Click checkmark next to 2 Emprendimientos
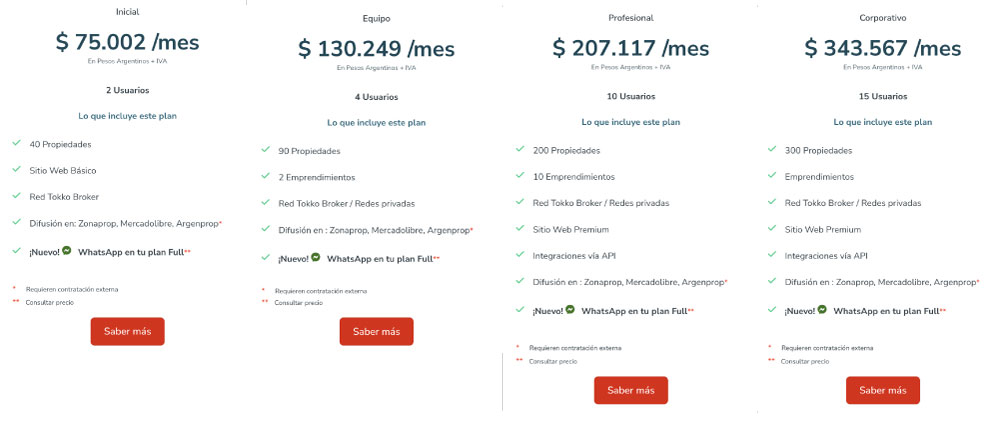 (265, 176)
